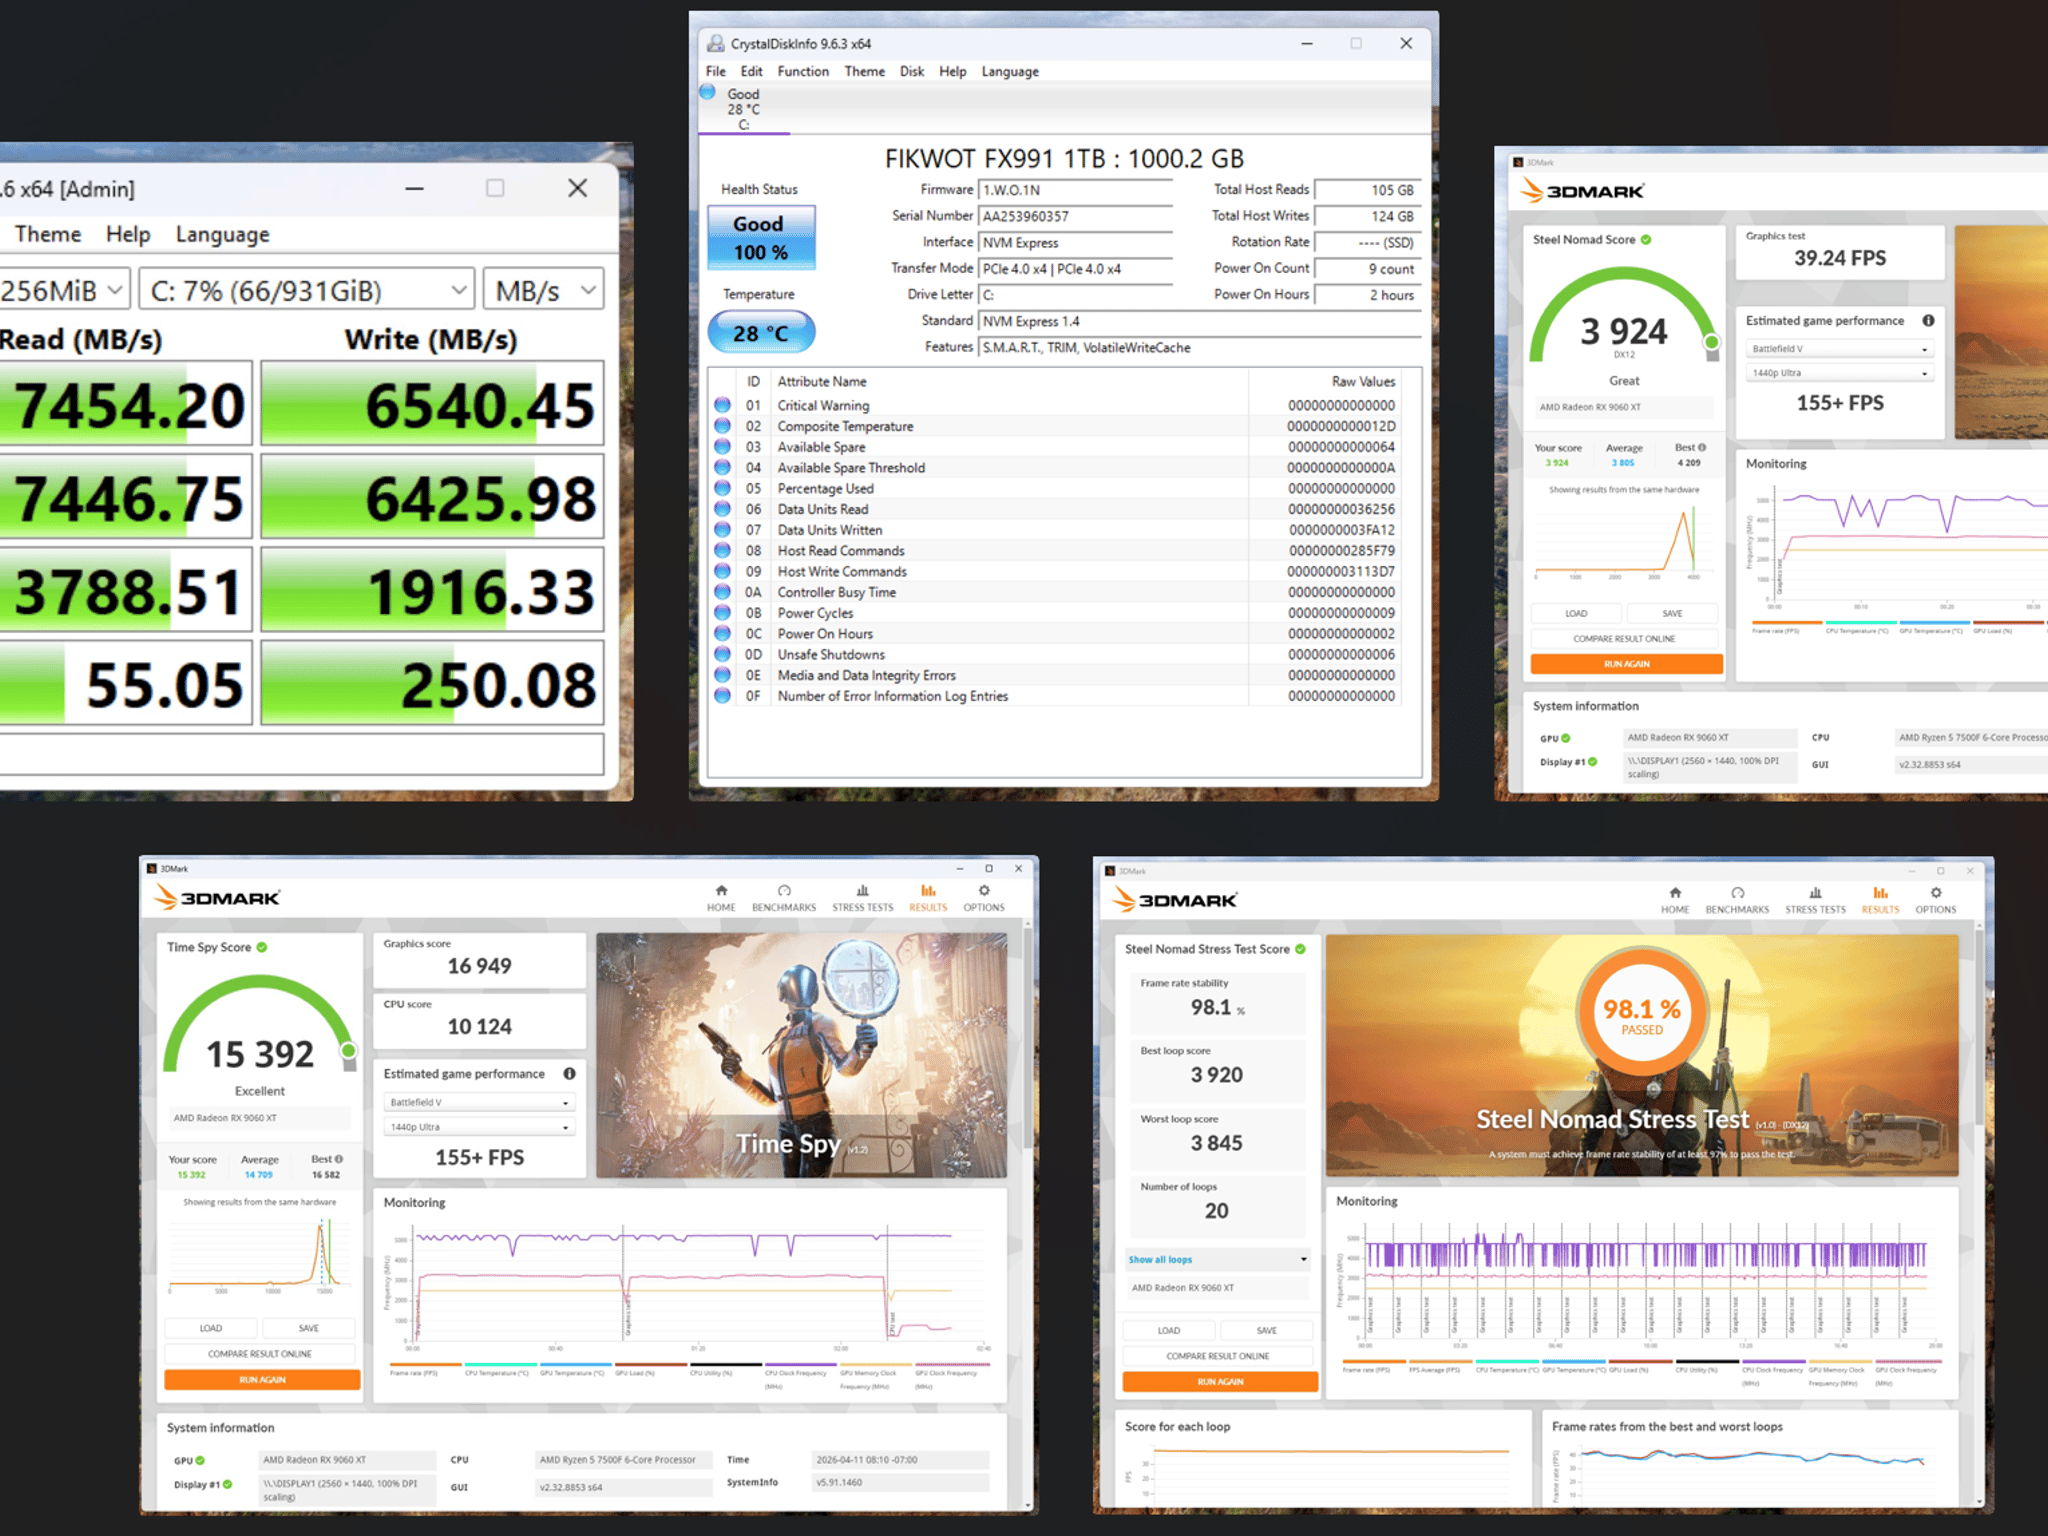This screenshot has height=1536, width=2048.
Task: Click the 28 °C temperature indicator
Action: click(761, 333)
